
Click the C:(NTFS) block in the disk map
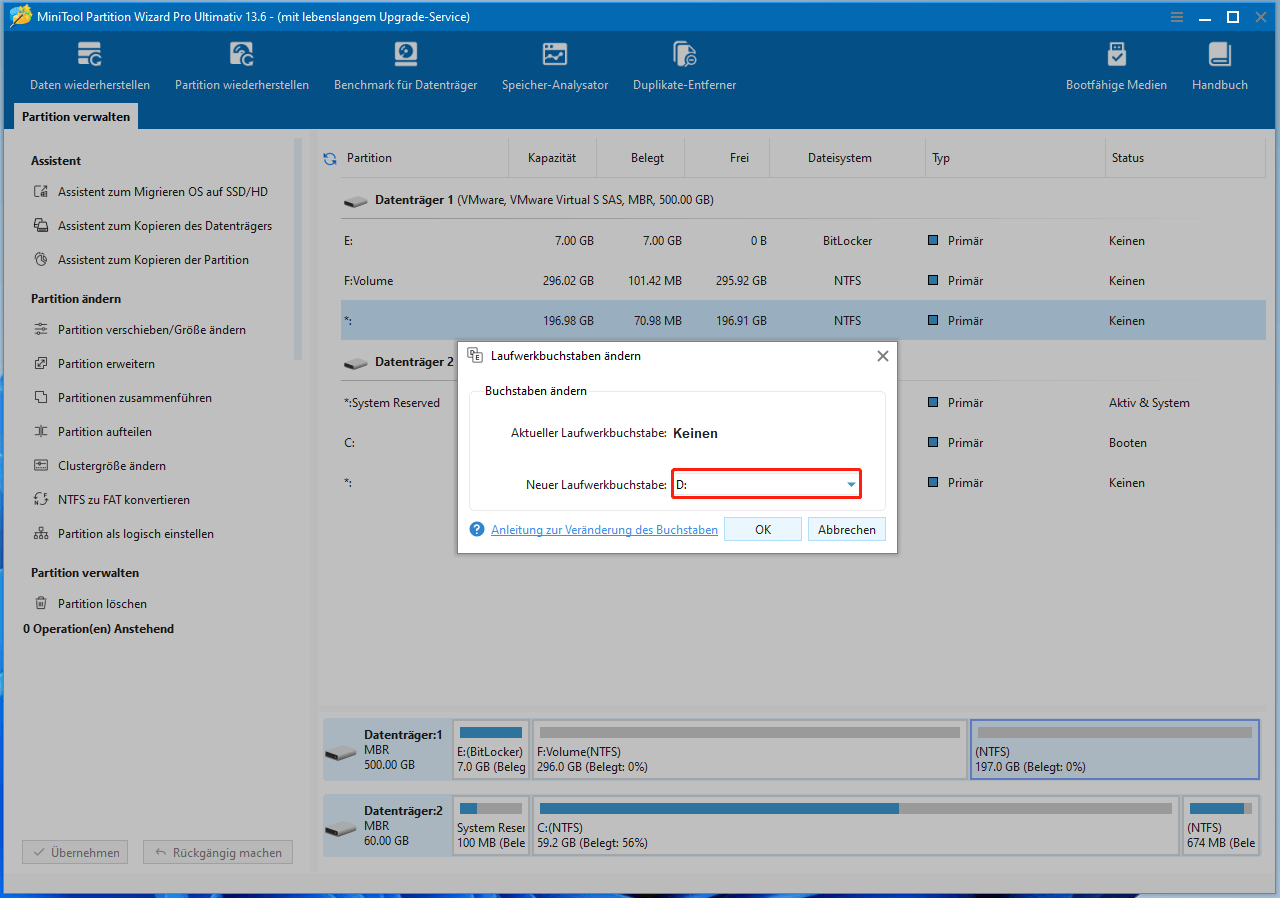pyautogui.click(x=855, y=826)
